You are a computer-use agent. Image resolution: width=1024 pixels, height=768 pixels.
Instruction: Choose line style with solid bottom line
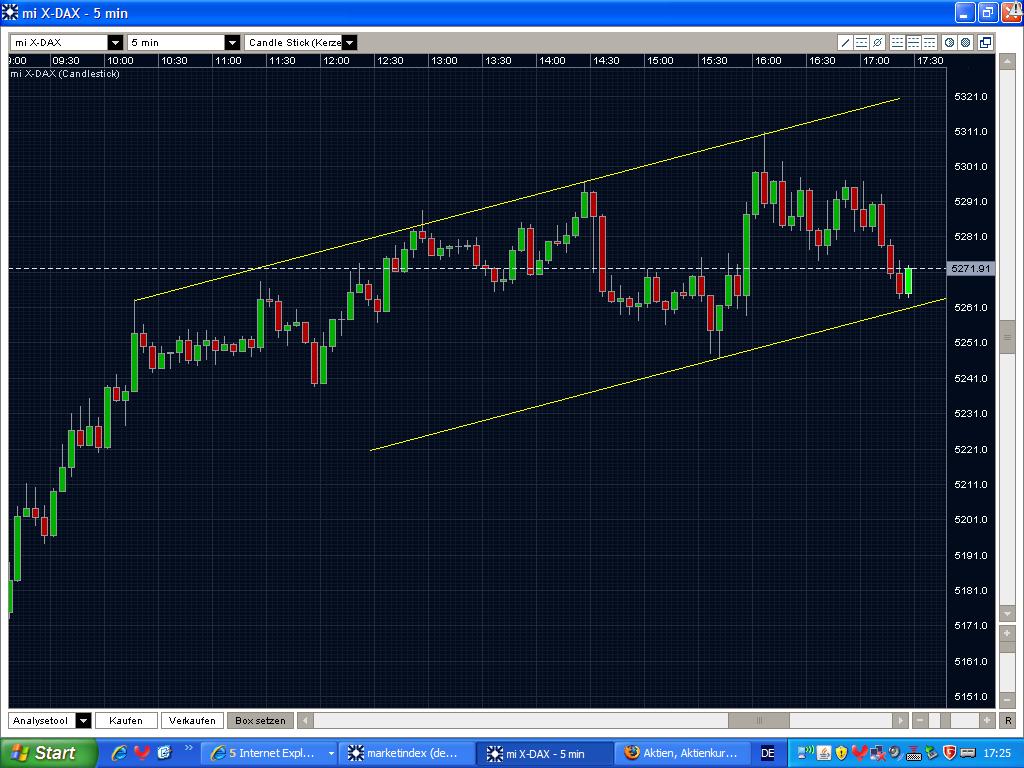(x=898, y=43)
